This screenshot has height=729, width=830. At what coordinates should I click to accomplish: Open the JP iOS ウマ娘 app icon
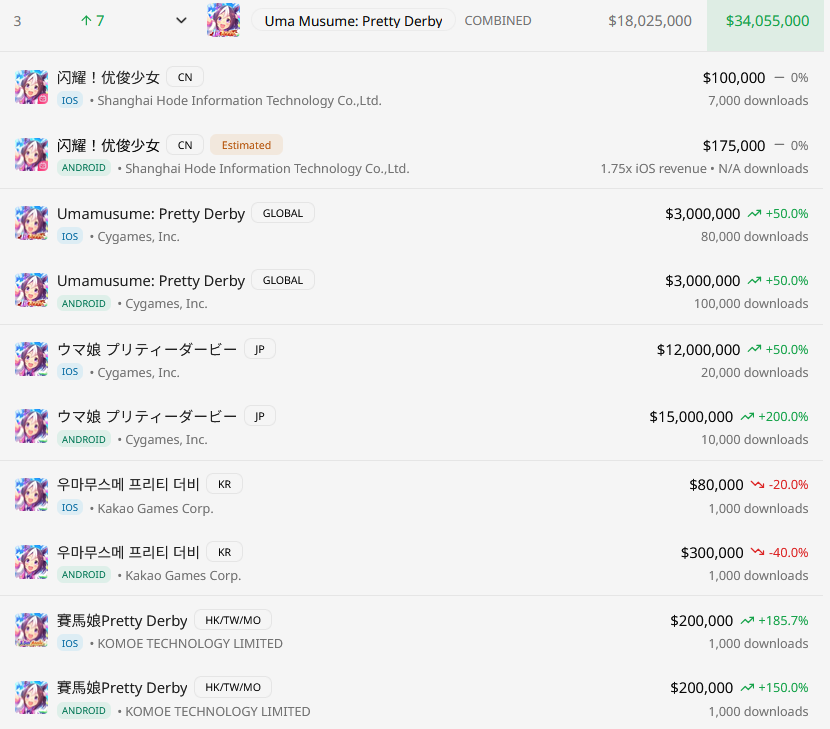pos(32,359)
